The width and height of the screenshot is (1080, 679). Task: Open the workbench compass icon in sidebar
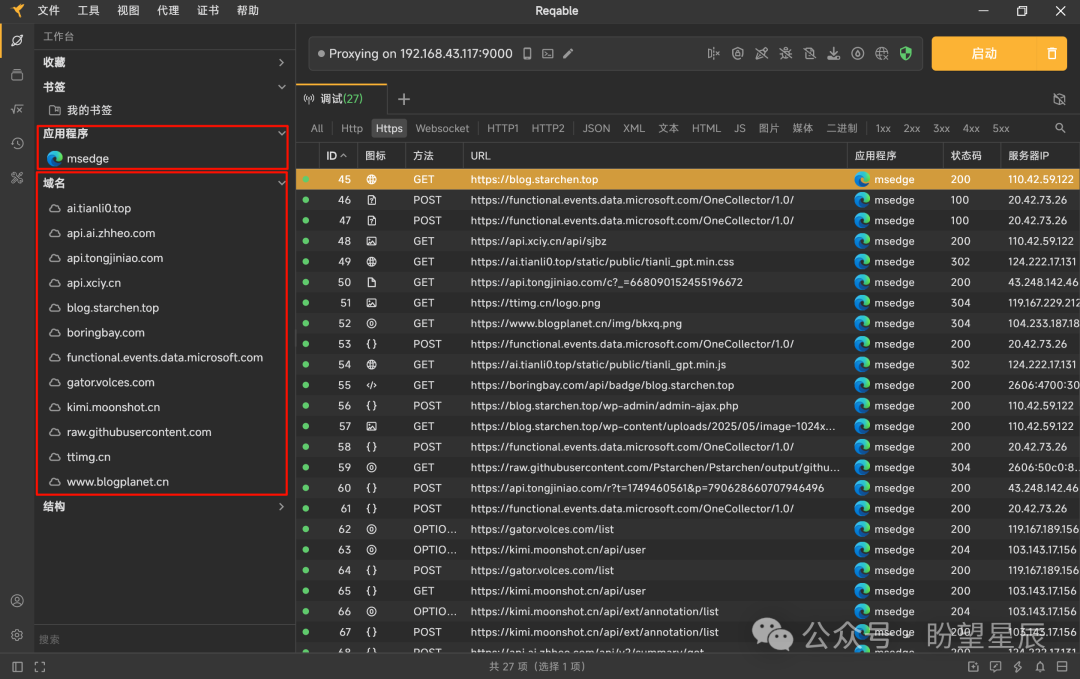tap(17, 41)
